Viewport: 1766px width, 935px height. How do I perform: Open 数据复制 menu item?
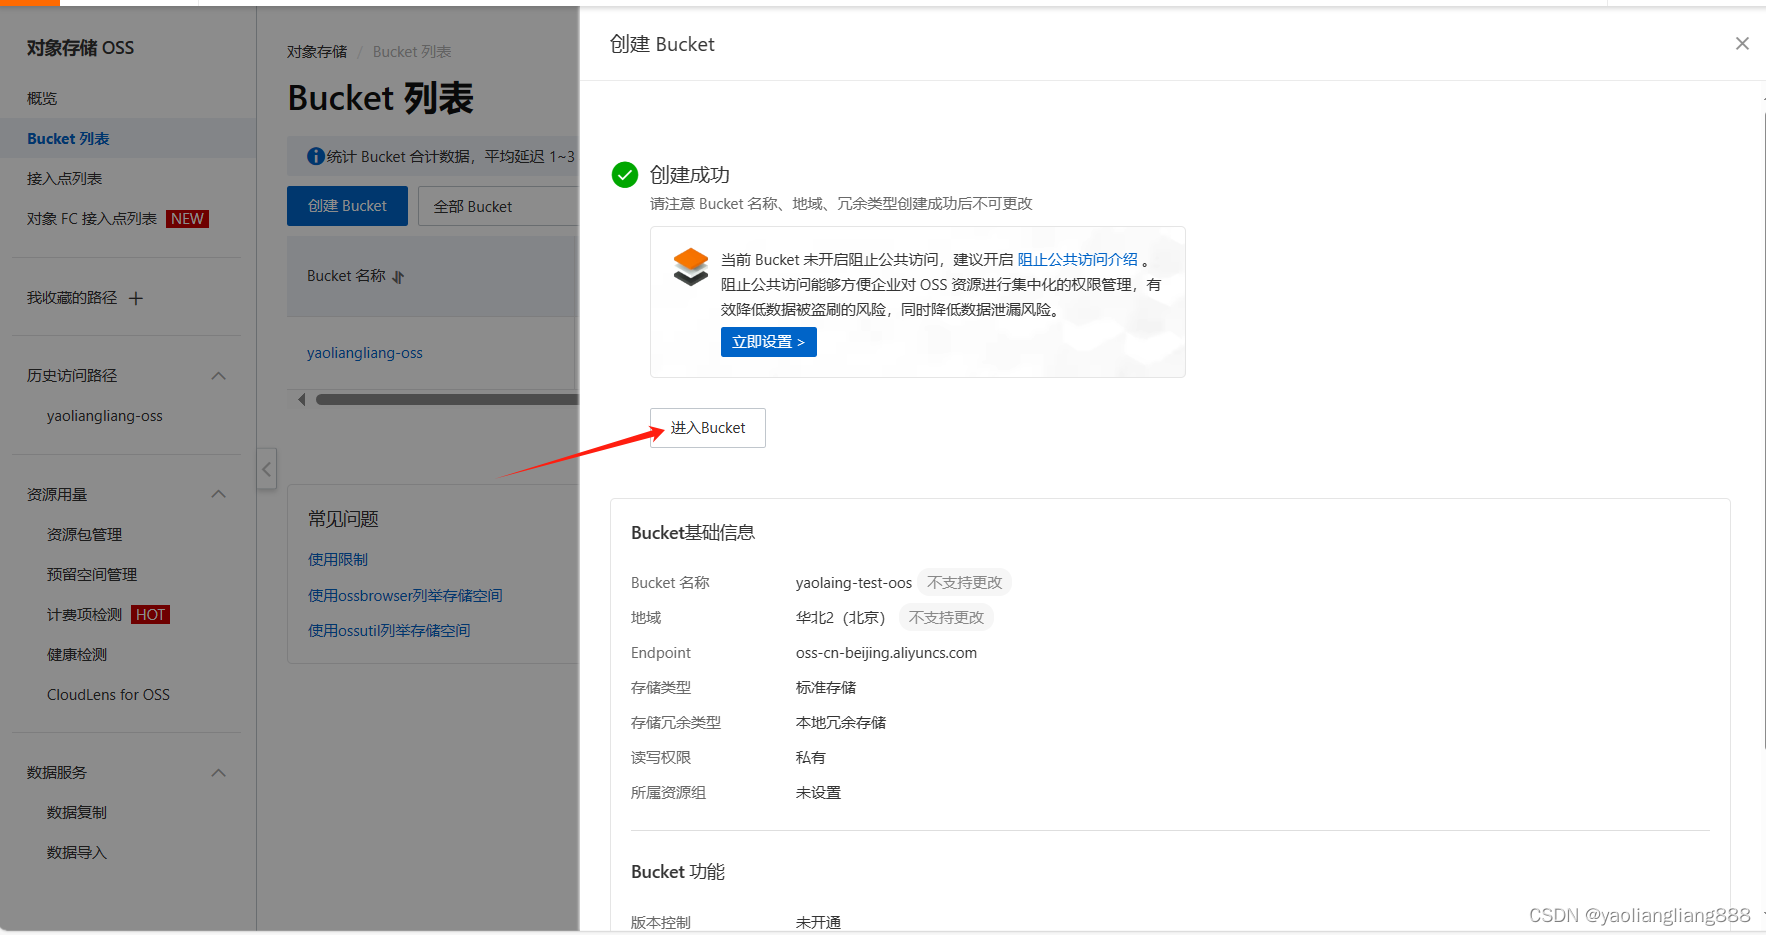pyautogui.click(x=77, y=813)
